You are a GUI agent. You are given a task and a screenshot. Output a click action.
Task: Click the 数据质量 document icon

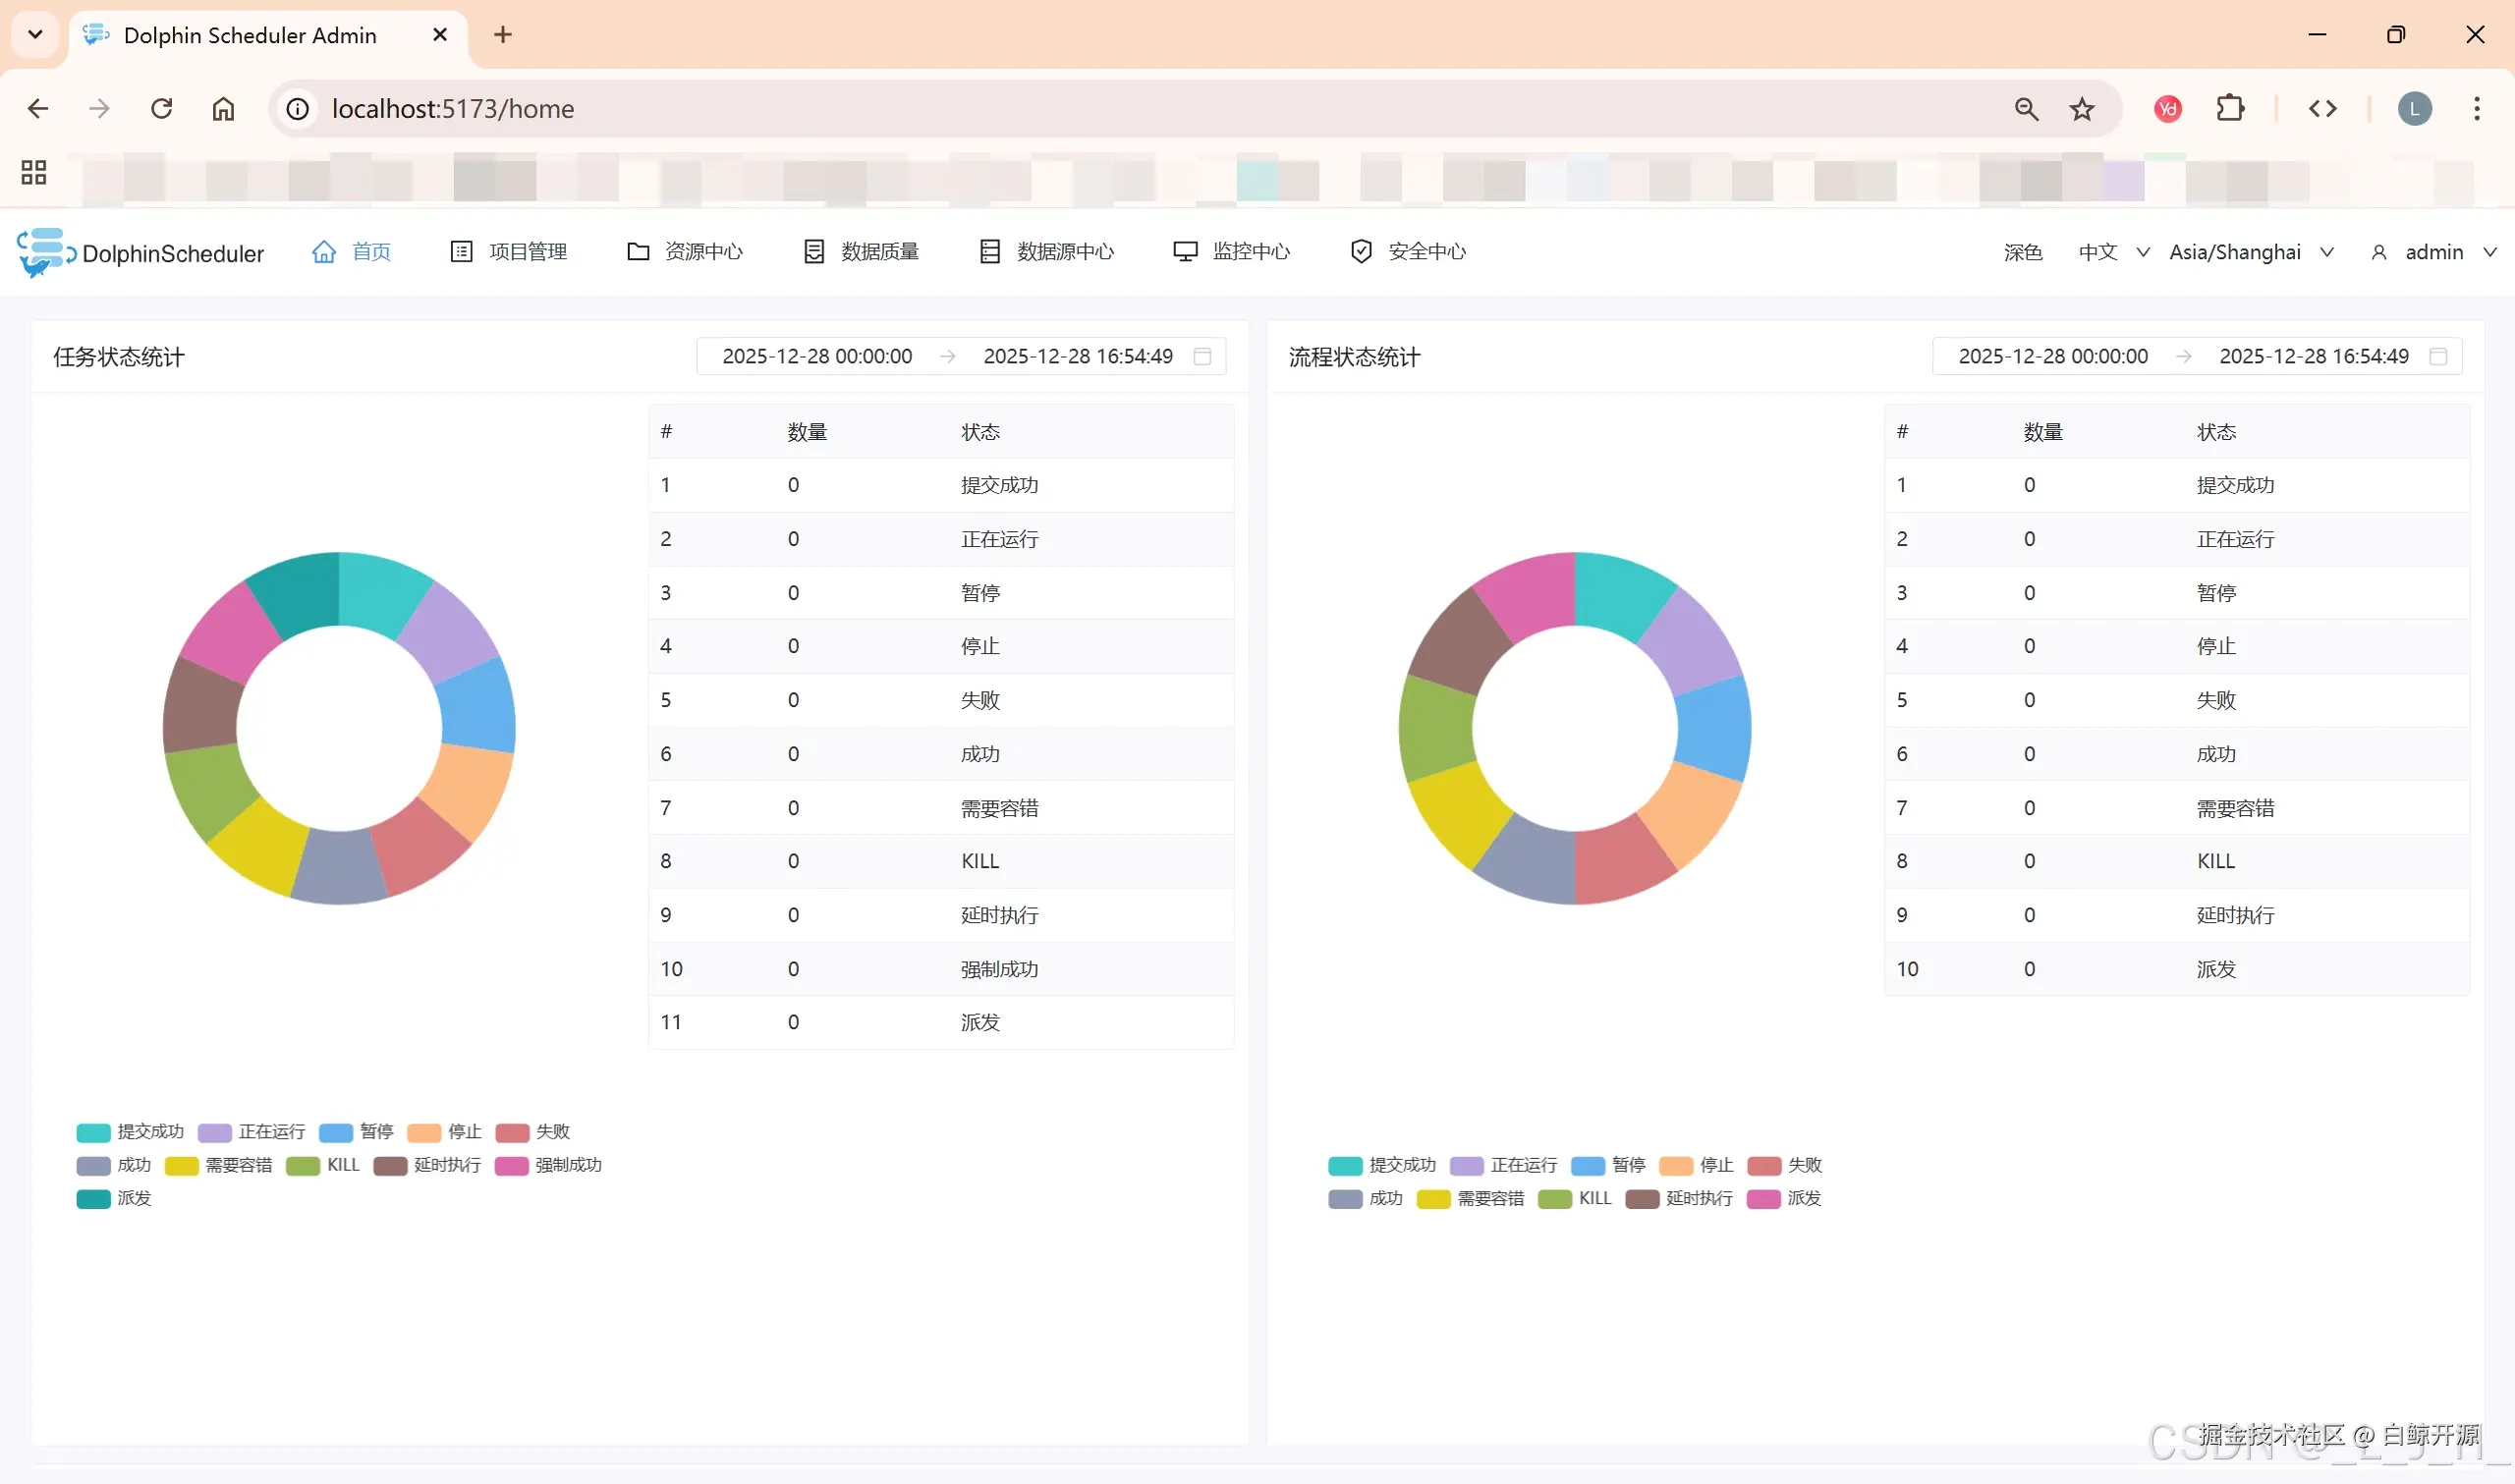(x=814, y=252)
